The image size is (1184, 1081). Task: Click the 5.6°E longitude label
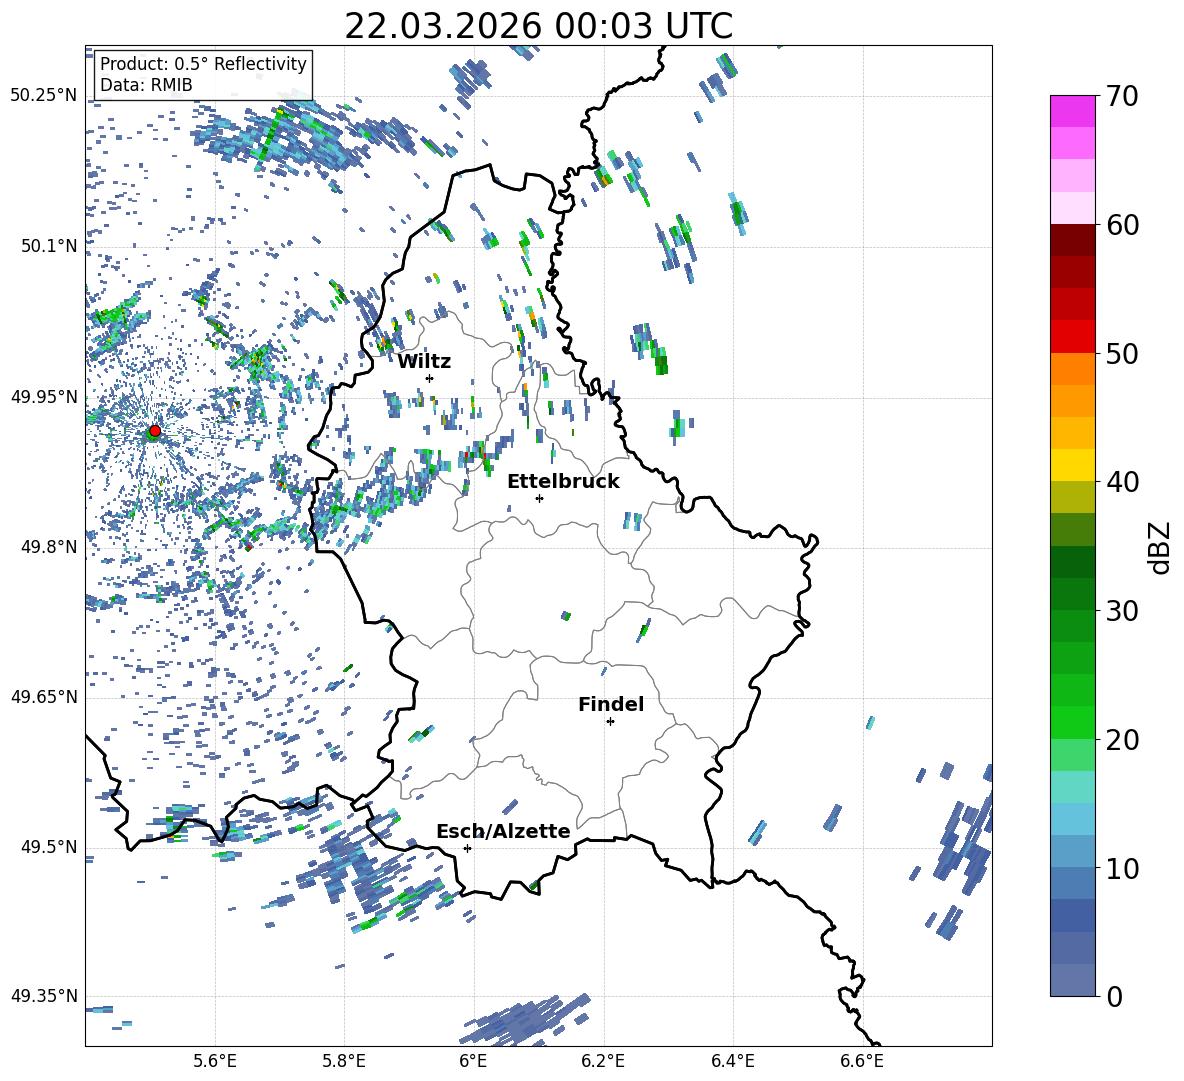pos(215,1061)
